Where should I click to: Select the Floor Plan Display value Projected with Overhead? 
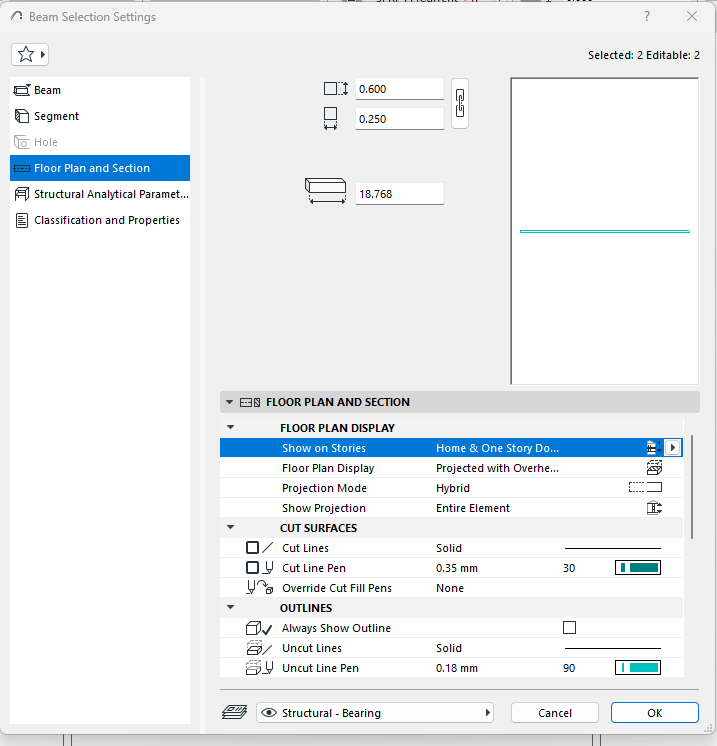pyautogui.click(x=497, y=468)
